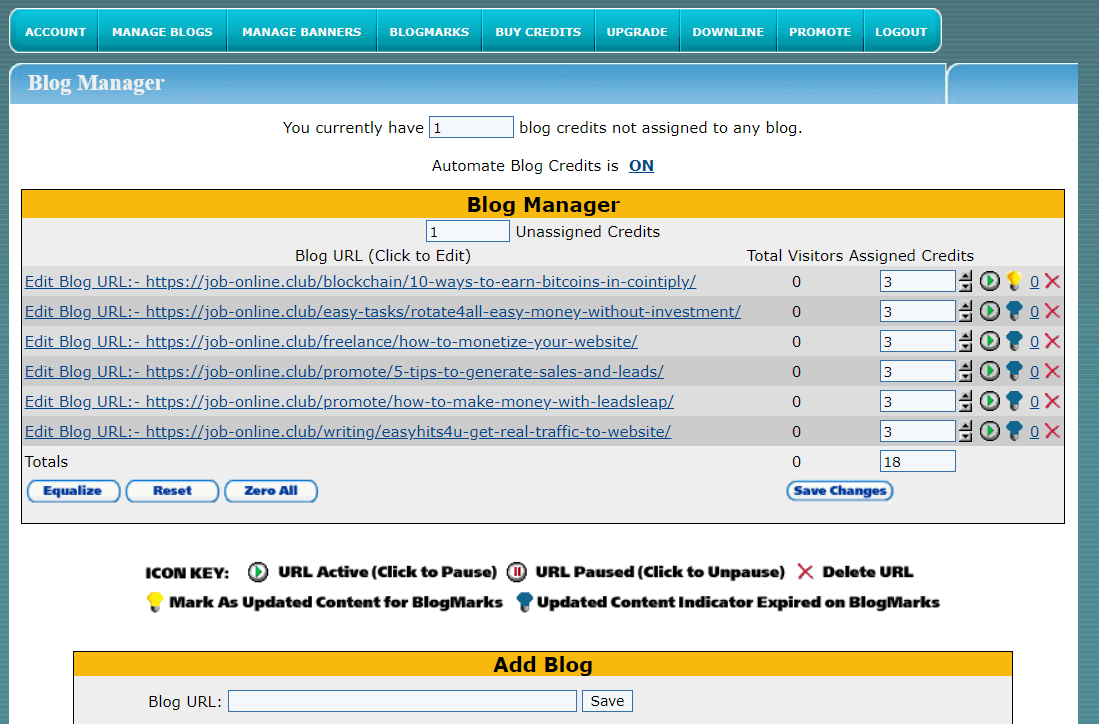Click Save Changes button
Viewport: 1099px width, 724px height.
tap(839, 491)
